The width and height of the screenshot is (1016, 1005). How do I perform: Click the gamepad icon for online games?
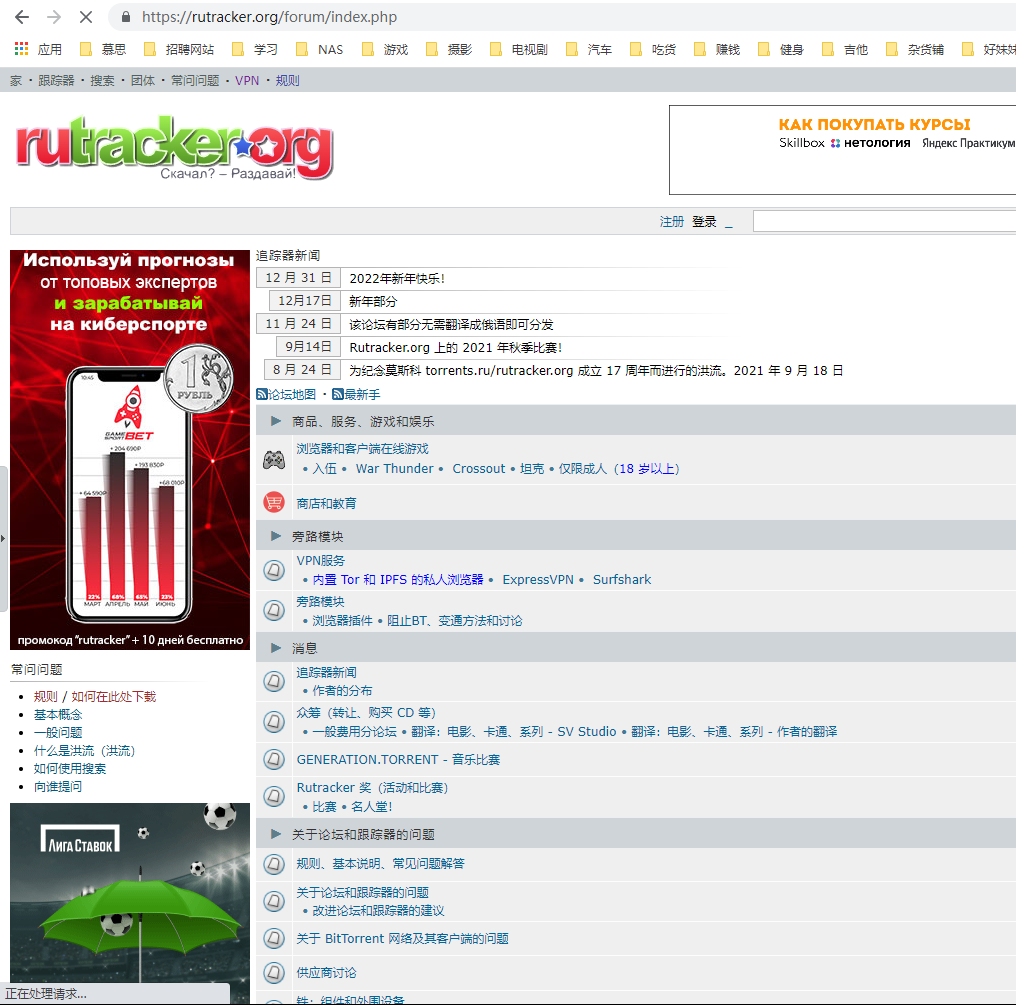(x=273, y=459)
